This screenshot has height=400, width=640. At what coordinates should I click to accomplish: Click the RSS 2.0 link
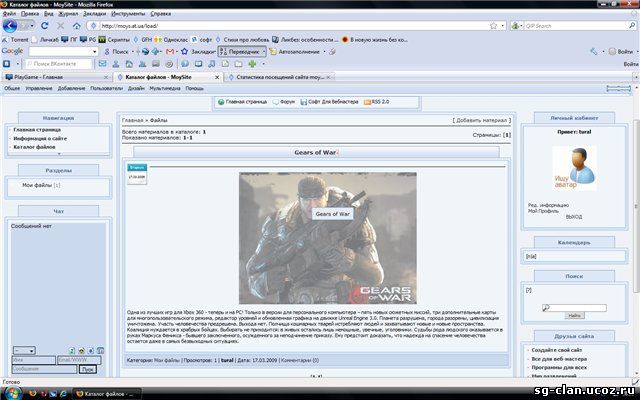pyautogui.click(x=376, y=102)
